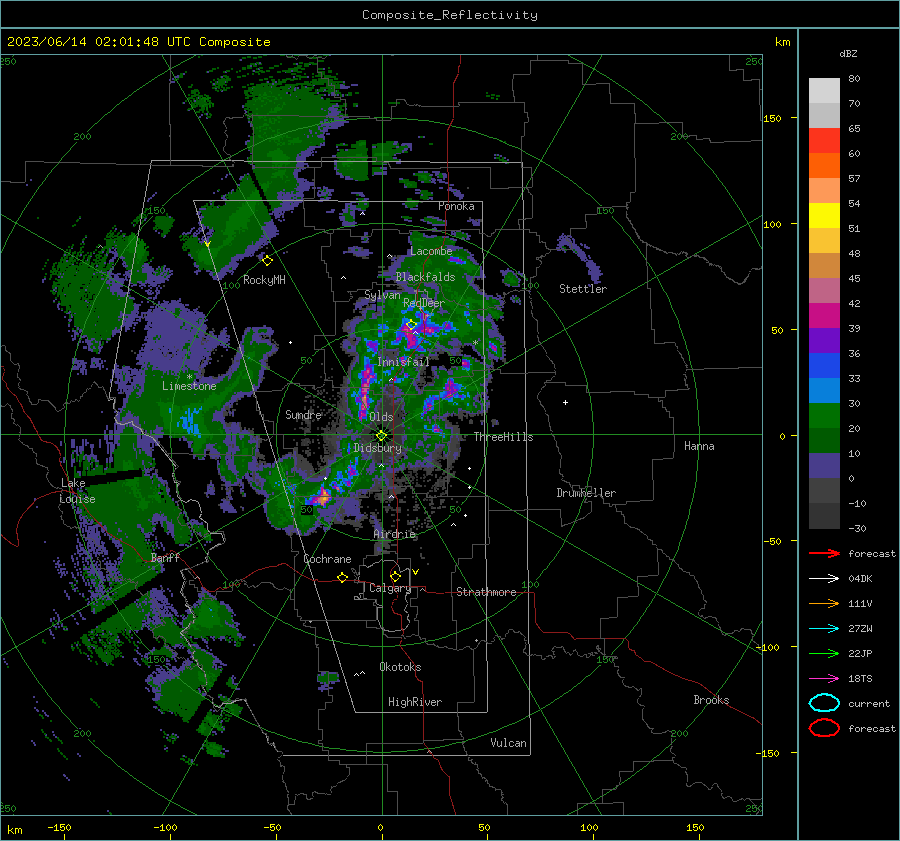Click the red forecast ellipse icon

(824, 728)
